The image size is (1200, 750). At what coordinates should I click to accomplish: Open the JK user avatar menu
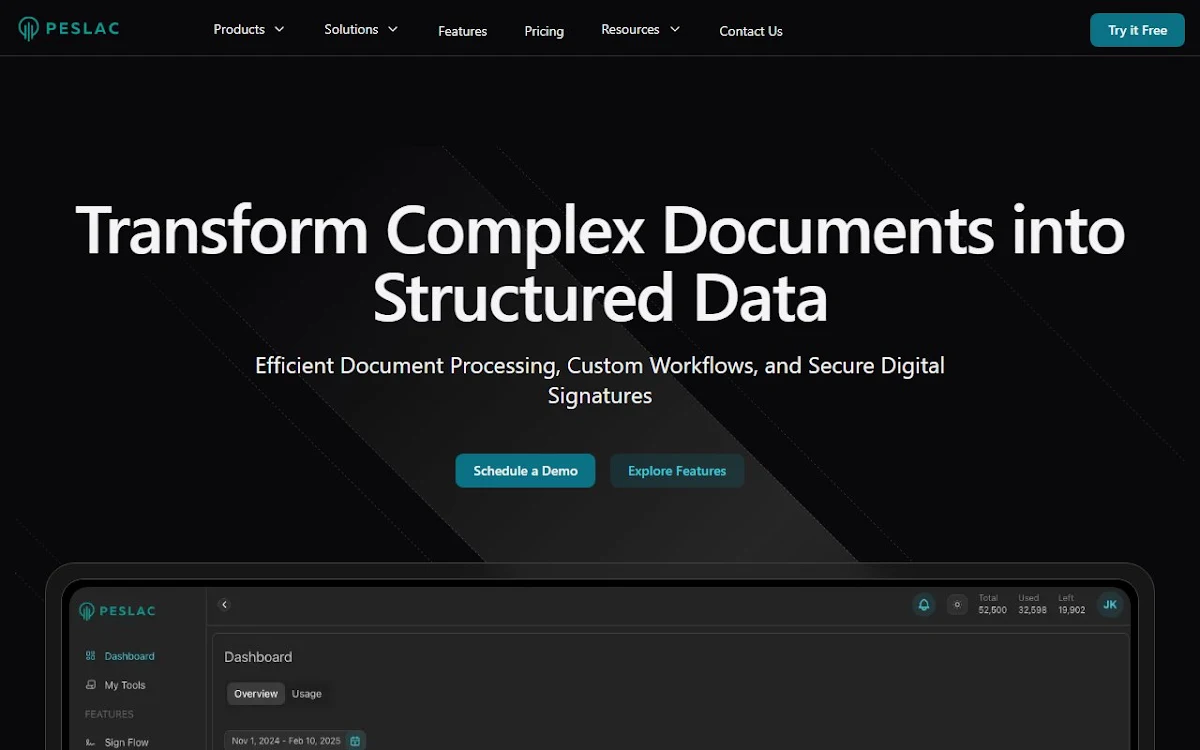click(1110, 604)
